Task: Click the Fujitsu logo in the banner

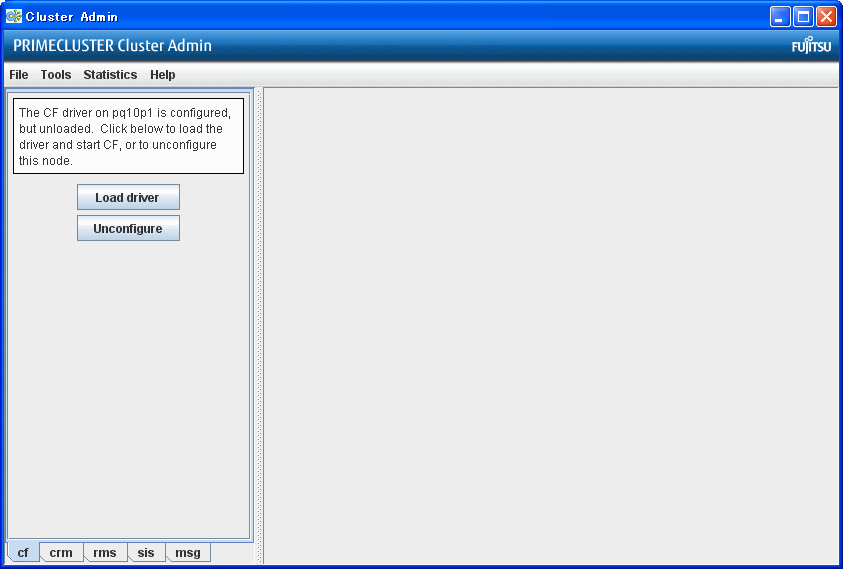Action: pyautogui.click(x=811, y=46)
